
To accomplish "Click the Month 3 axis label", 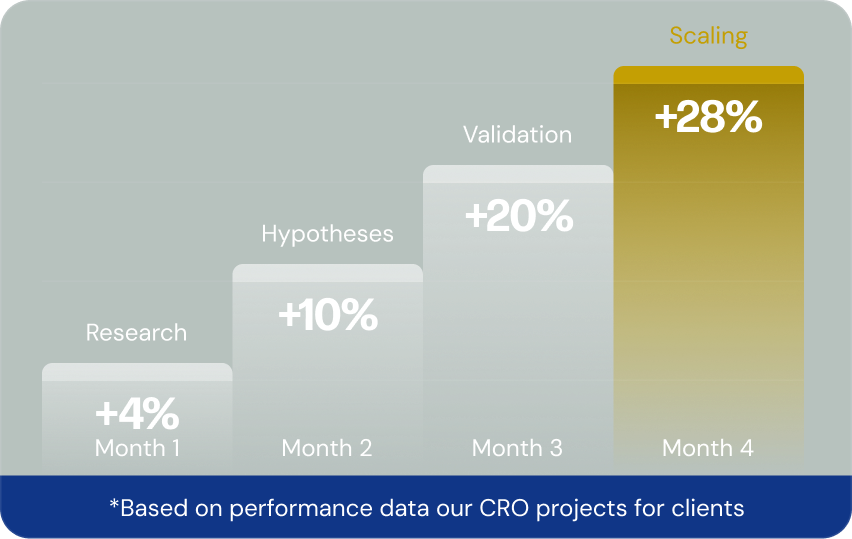I will [517, 447].
